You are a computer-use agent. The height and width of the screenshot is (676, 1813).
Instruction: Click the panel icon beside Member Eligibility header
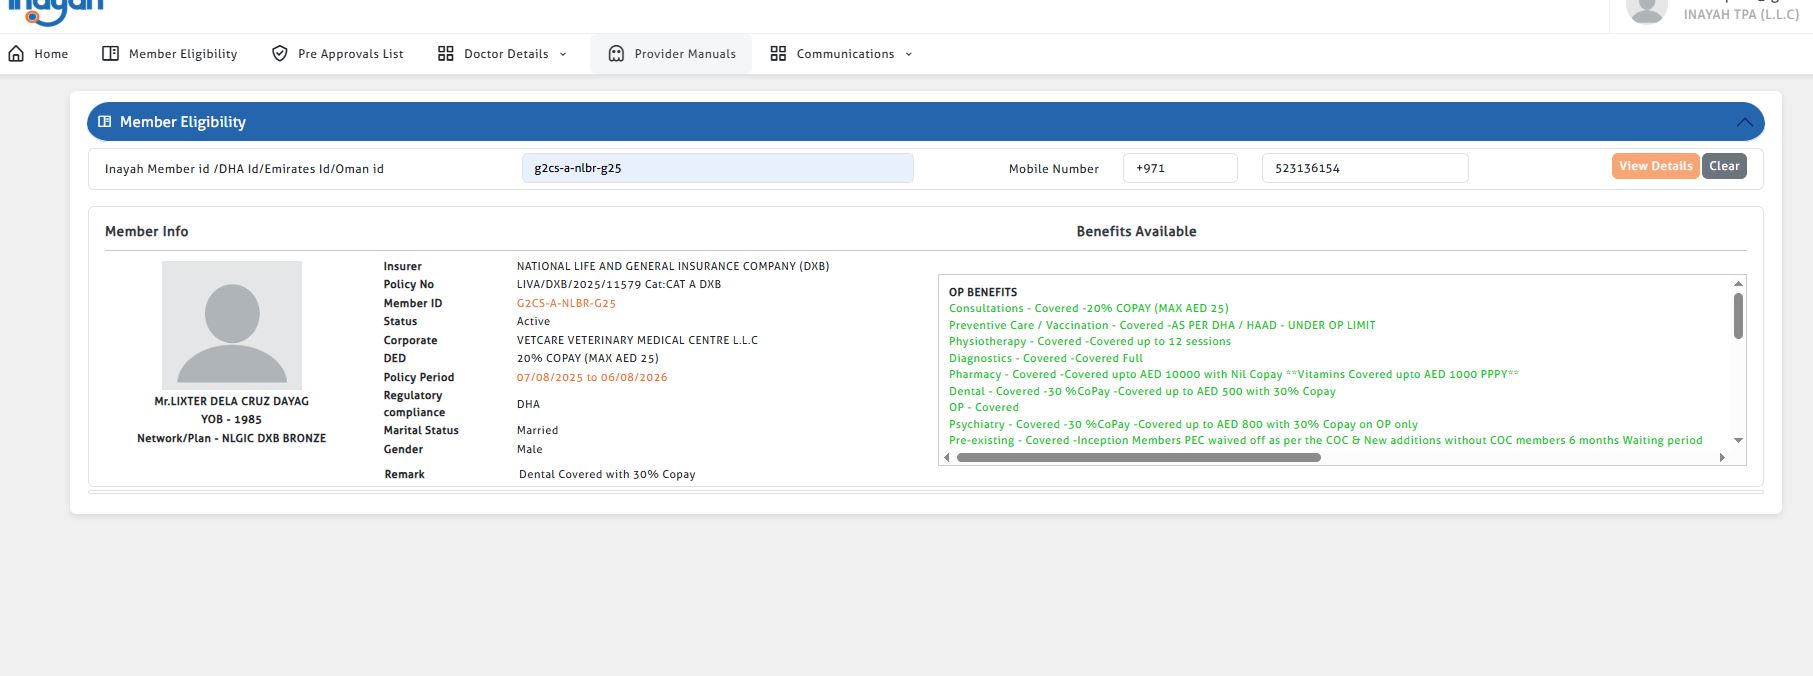pos(104,122)
